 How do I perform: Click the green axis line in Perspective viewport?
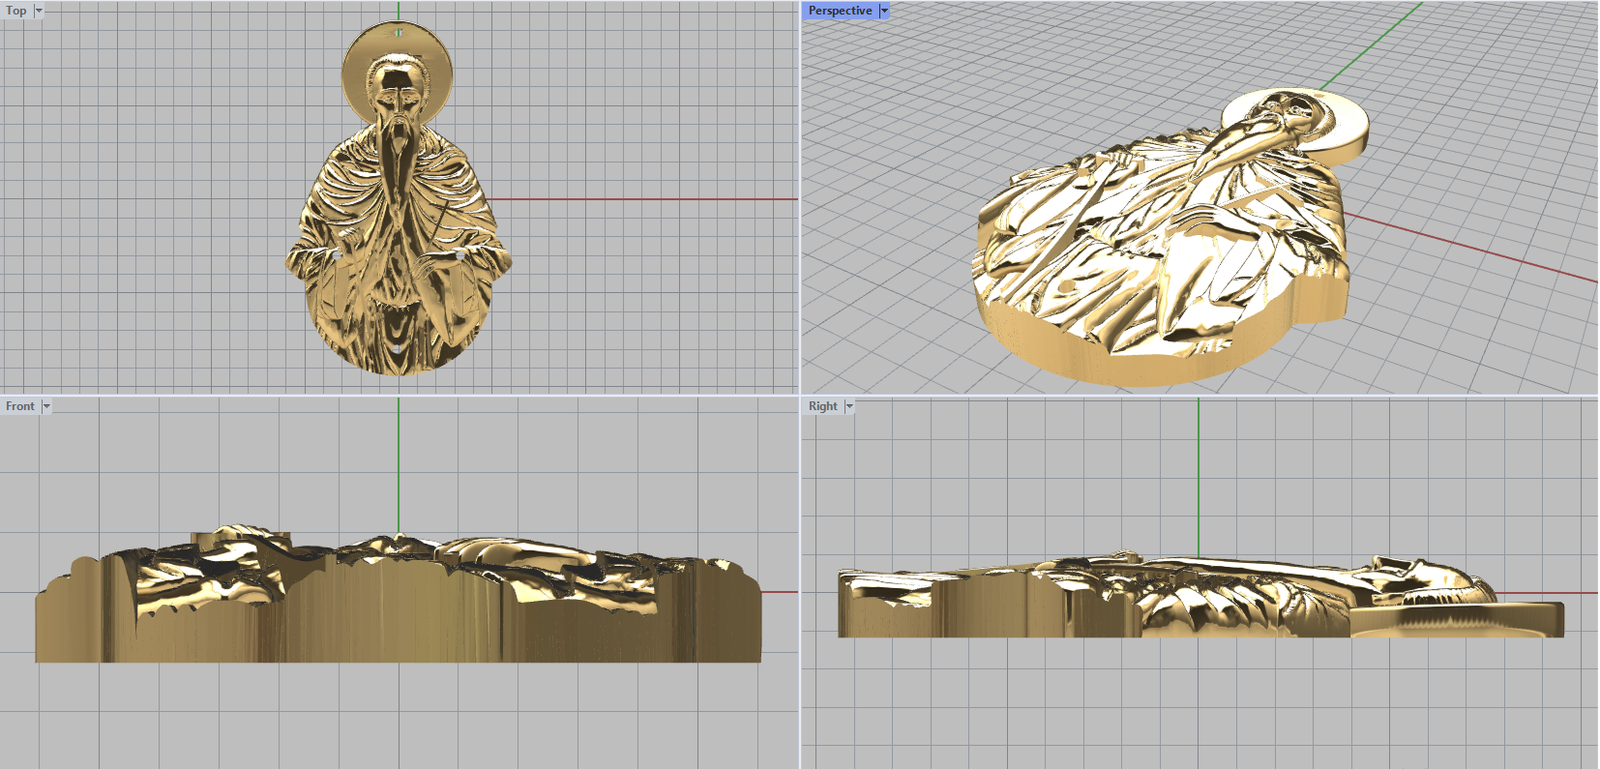(x=1370, y=47)
